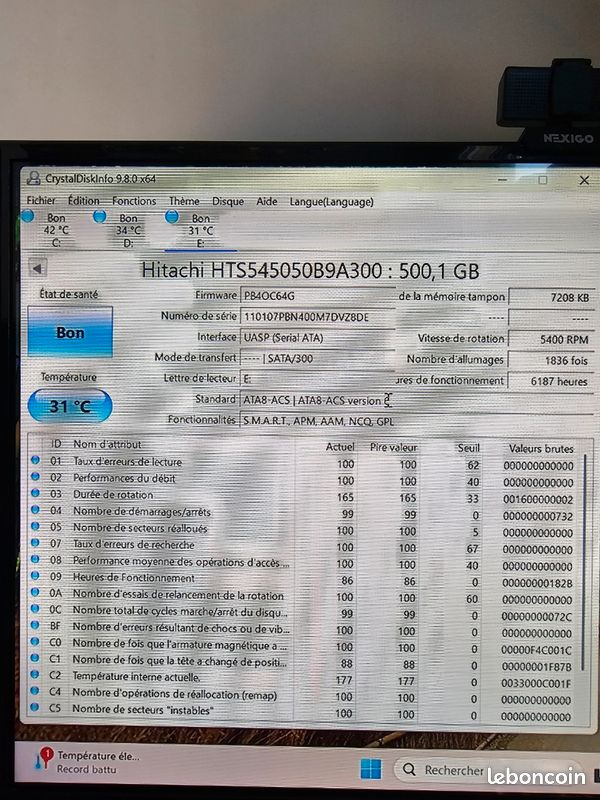Image resolution: width=600 pixels, height=800 pixels.
Task: Click status icon of attribute 02
Action: click(x=35, y=477)
